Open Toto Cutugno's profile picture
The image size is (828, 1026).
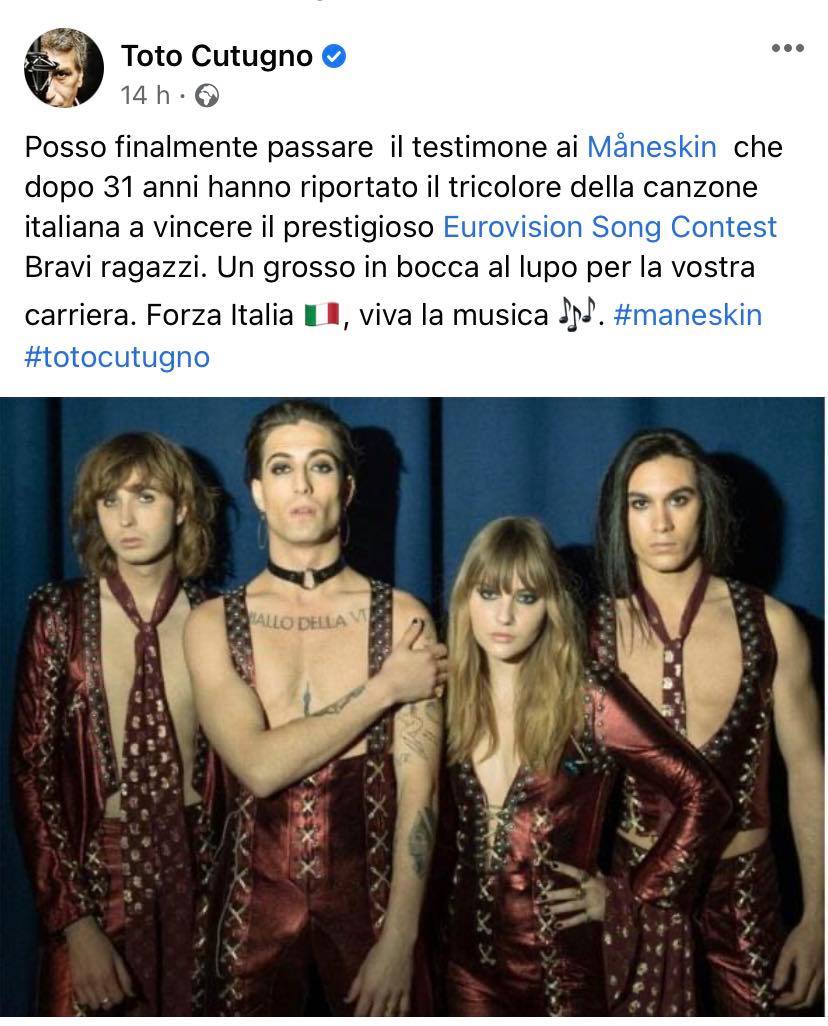point(64,67)
